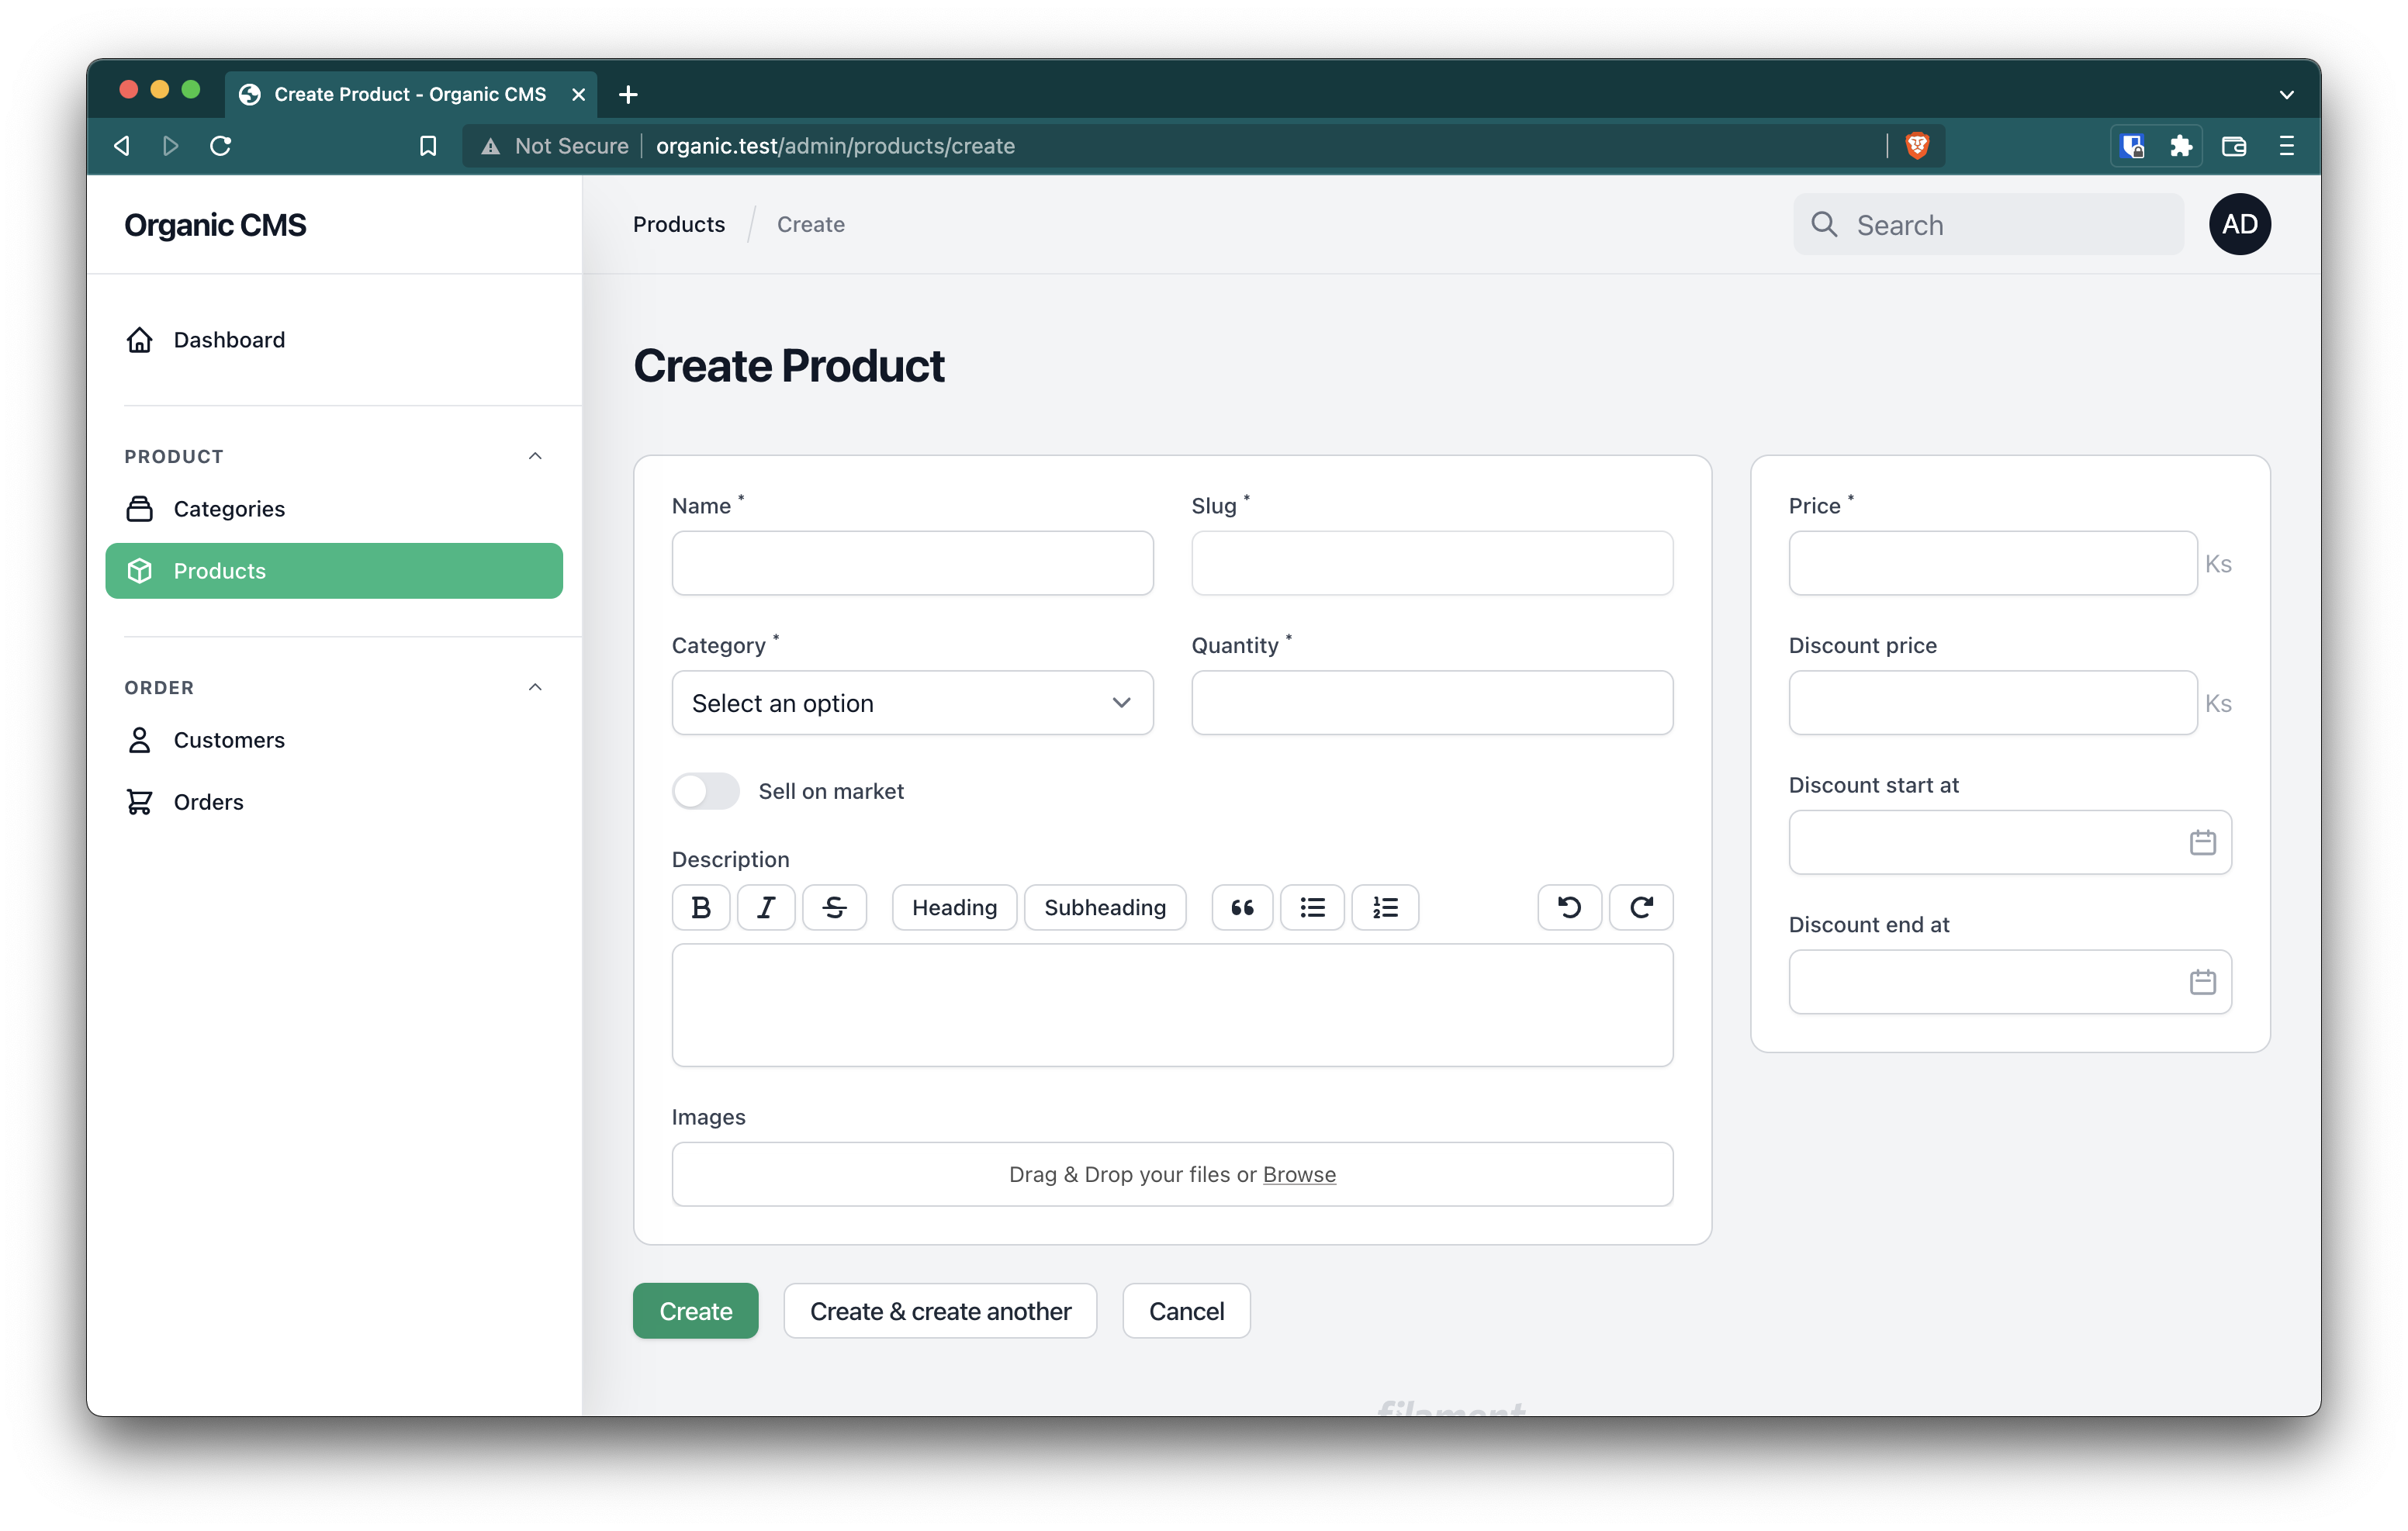Viewport: 2408px width, 1531px height.
Task: Focus the Name input field
Action: pyautogui.click(x=912, y=563)
